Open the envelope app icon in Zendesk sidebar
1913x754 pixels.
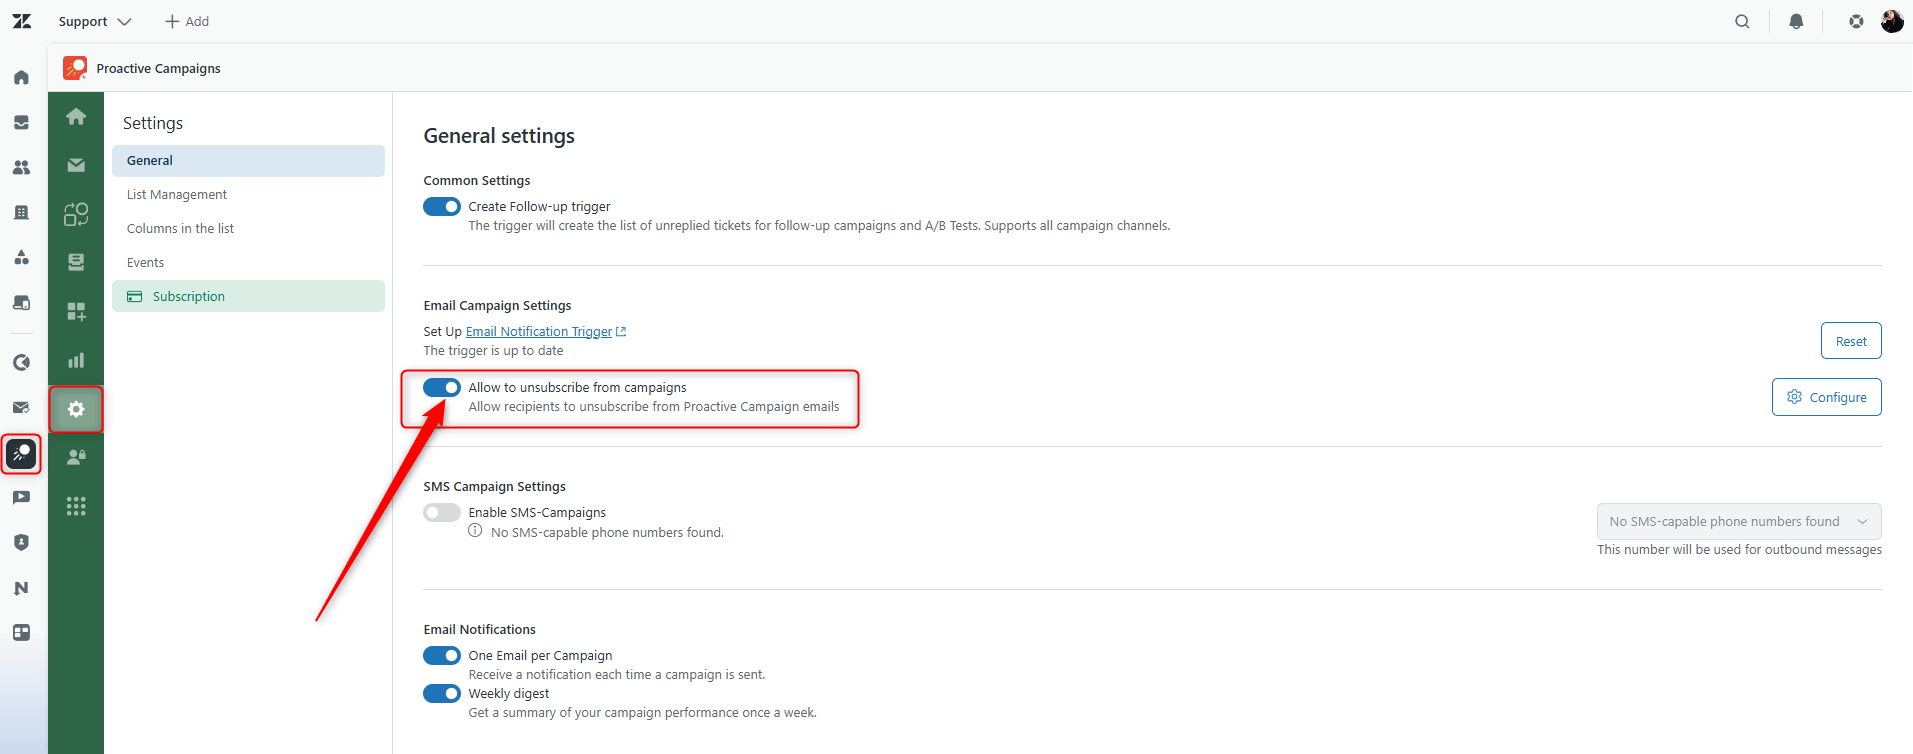point(21,407)
